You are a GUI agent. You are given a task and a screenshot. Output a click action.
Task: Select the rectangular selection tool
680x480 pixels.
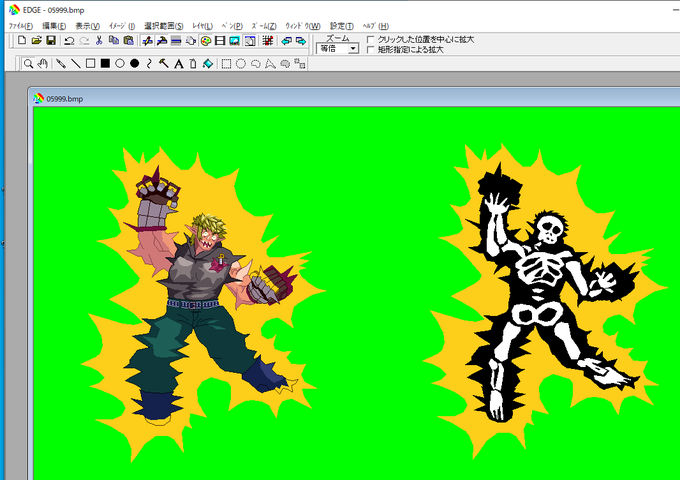tap(226, 64)
